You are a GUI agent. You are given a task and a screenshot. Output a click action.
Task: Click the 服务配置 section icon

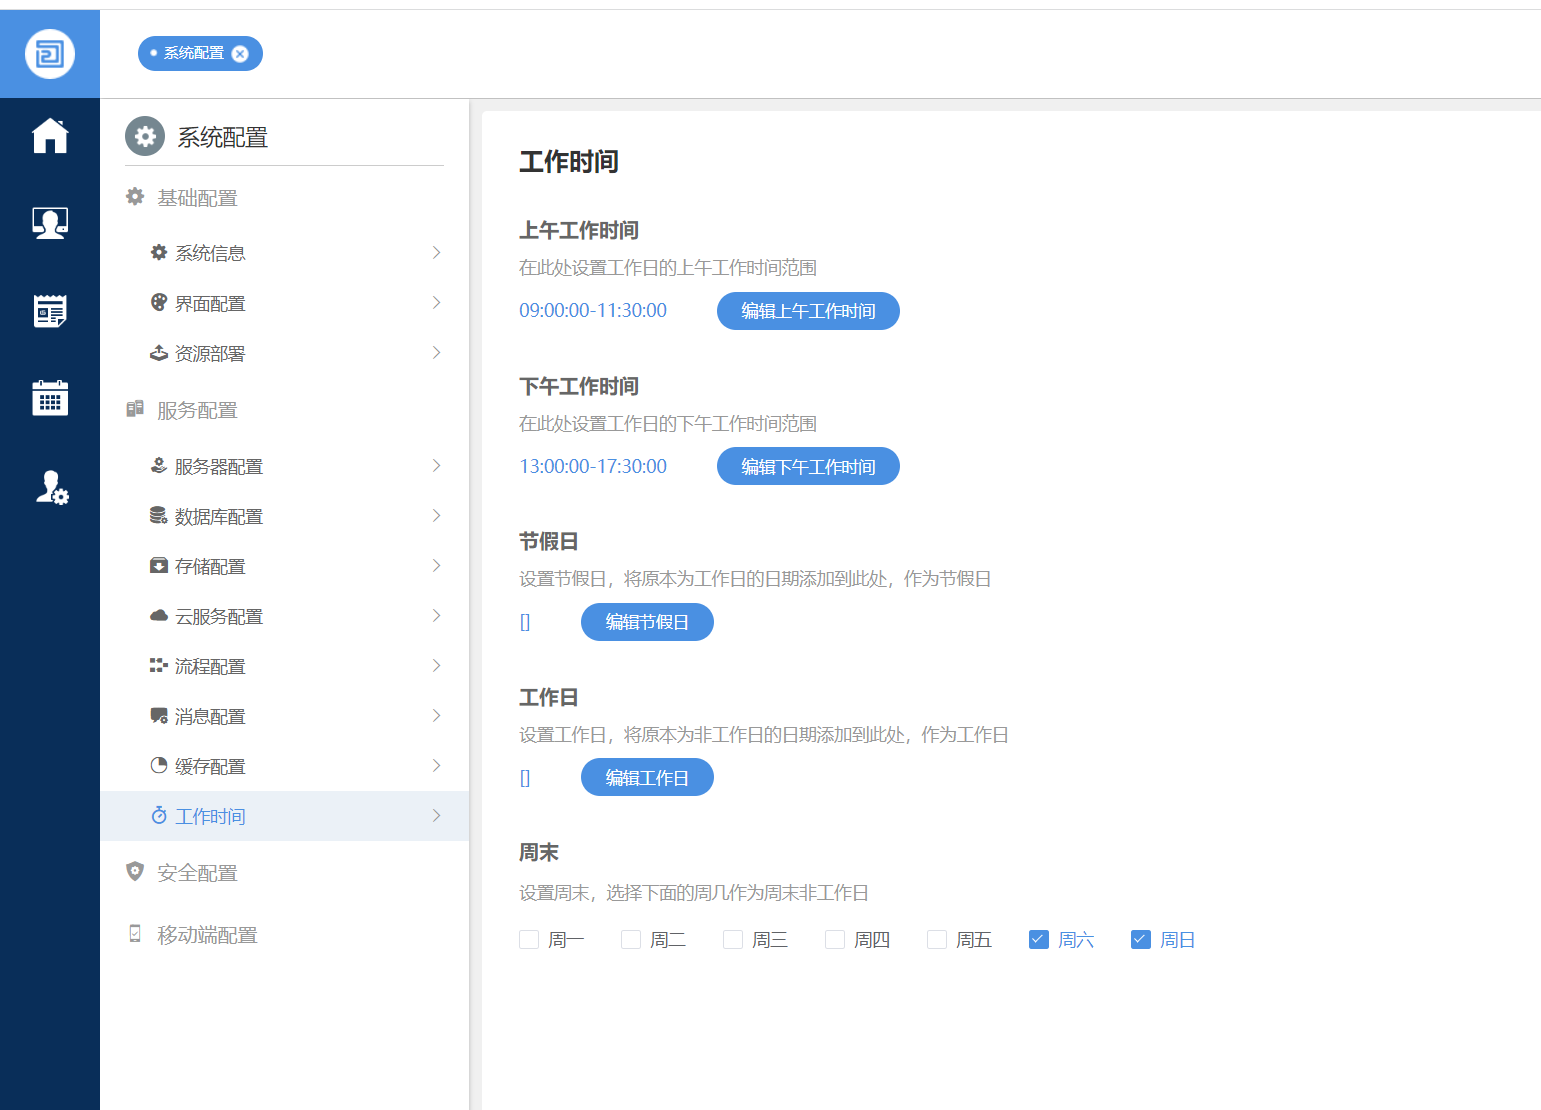pyautogui.click(x=135, y=409)
